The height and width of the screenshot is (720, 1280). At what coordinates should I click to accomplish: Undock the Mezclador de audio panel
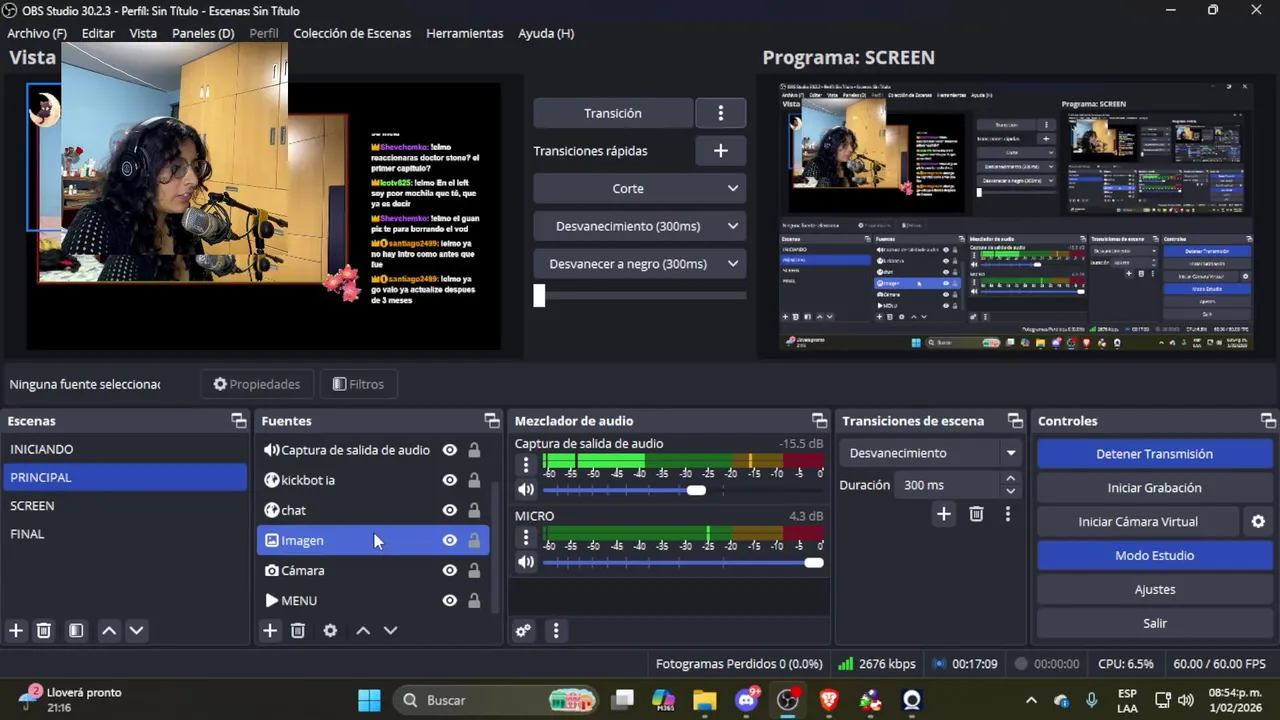819,421
